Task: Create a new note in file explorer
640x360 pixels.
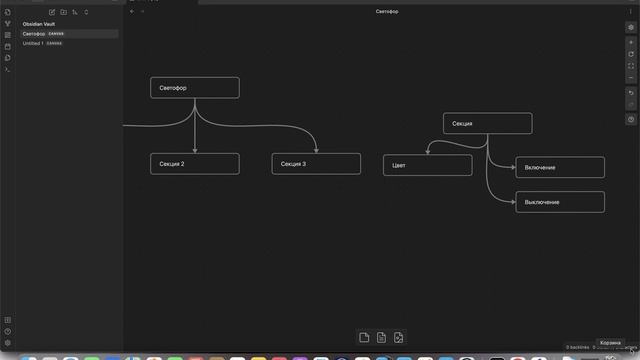Action: pyautogui.click(x=52, y=12)
